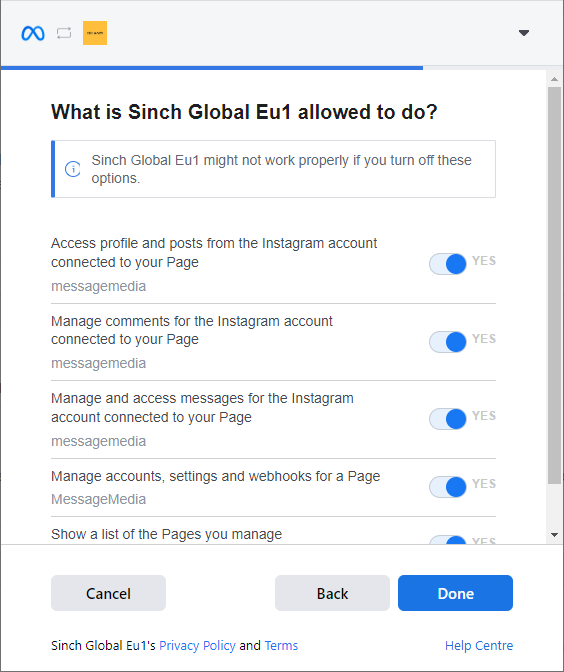This screenshot has height=672, width=564.
Task: Toggle Show a list of Pages permission
Action: [448, 540]
